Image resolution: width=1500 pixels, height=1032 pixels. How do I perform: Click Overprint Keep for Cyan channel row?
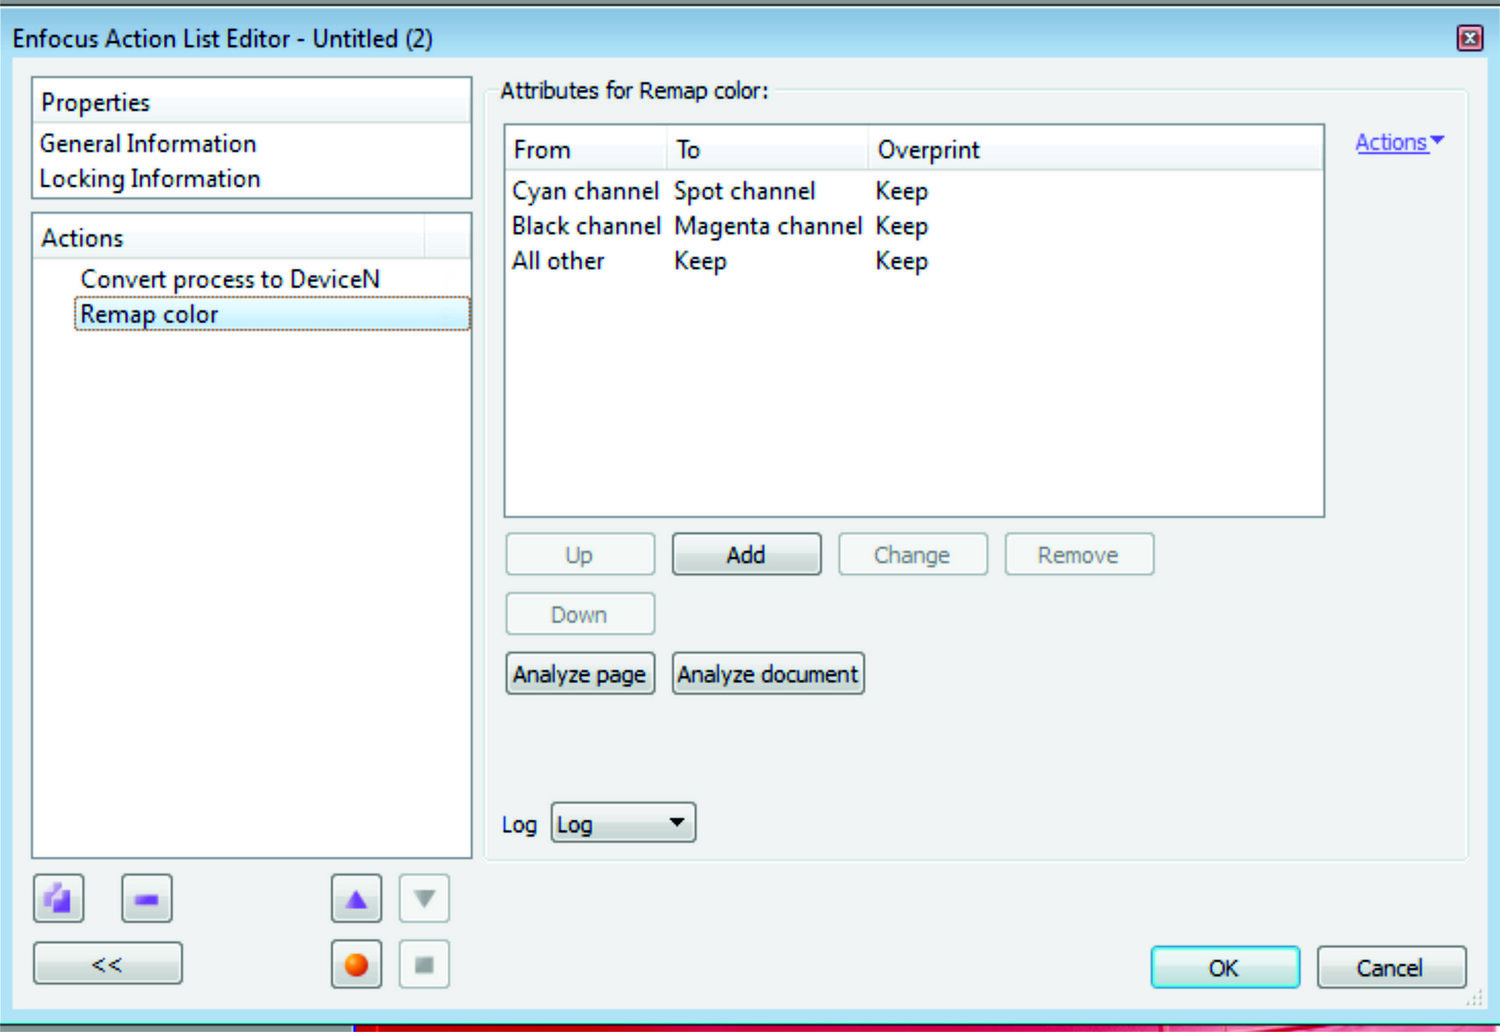[902, 191]
